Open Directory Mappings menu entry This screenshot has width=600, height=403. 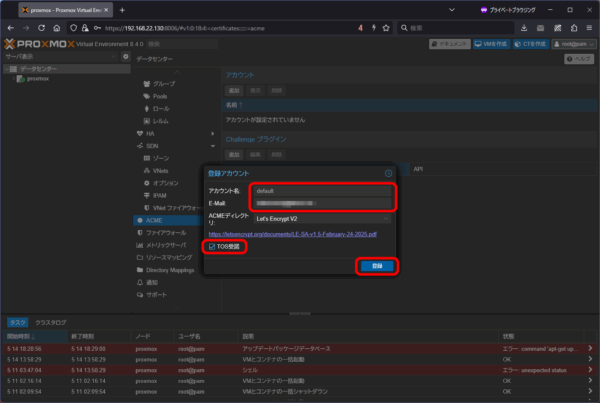(167, 270)
